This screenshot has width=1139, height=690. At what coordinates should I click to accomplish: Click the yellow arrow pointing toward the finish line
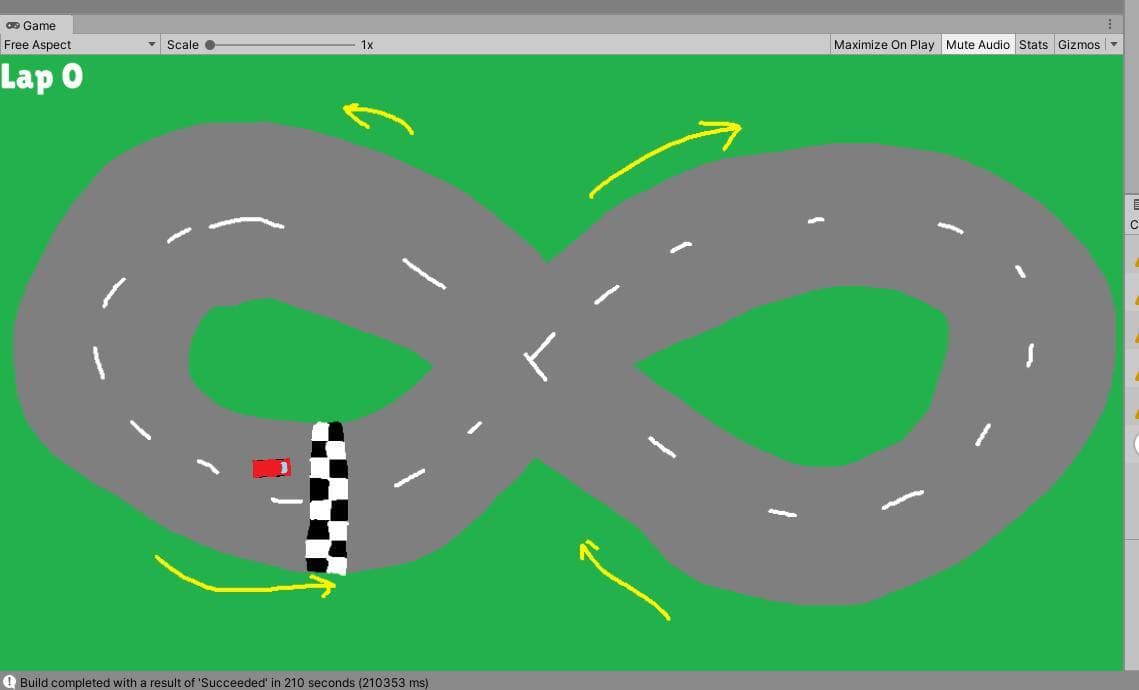pyautogui.click(x=245, y=577)
